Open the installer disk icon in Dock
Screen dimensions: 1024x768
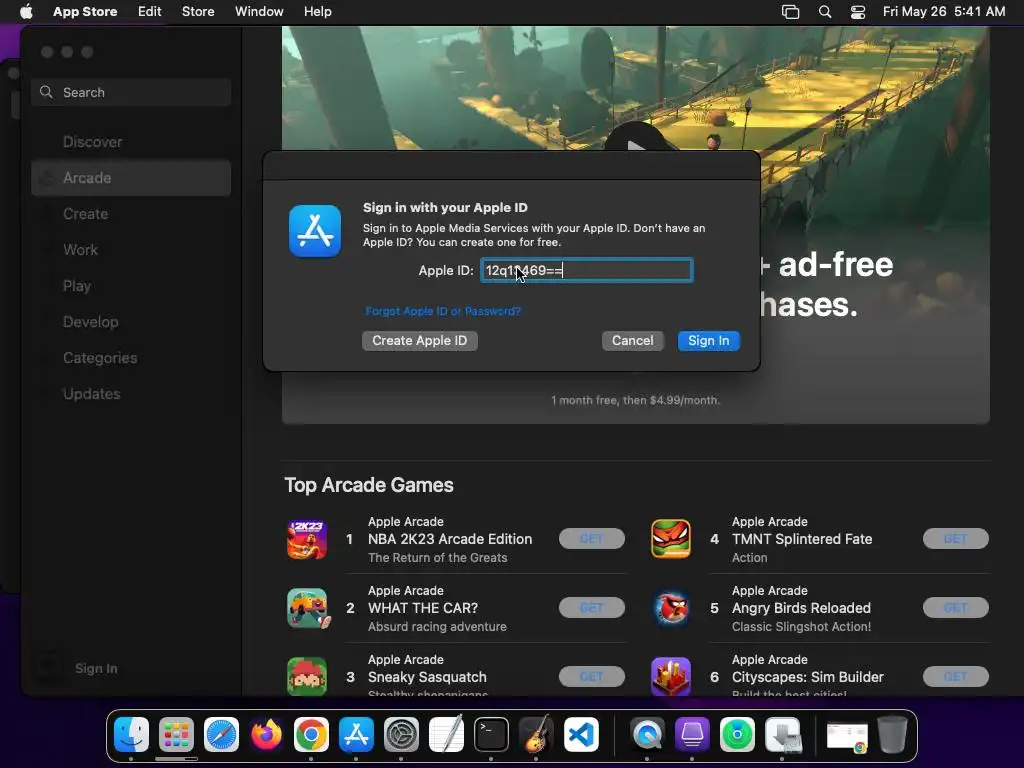pos(782,735)
